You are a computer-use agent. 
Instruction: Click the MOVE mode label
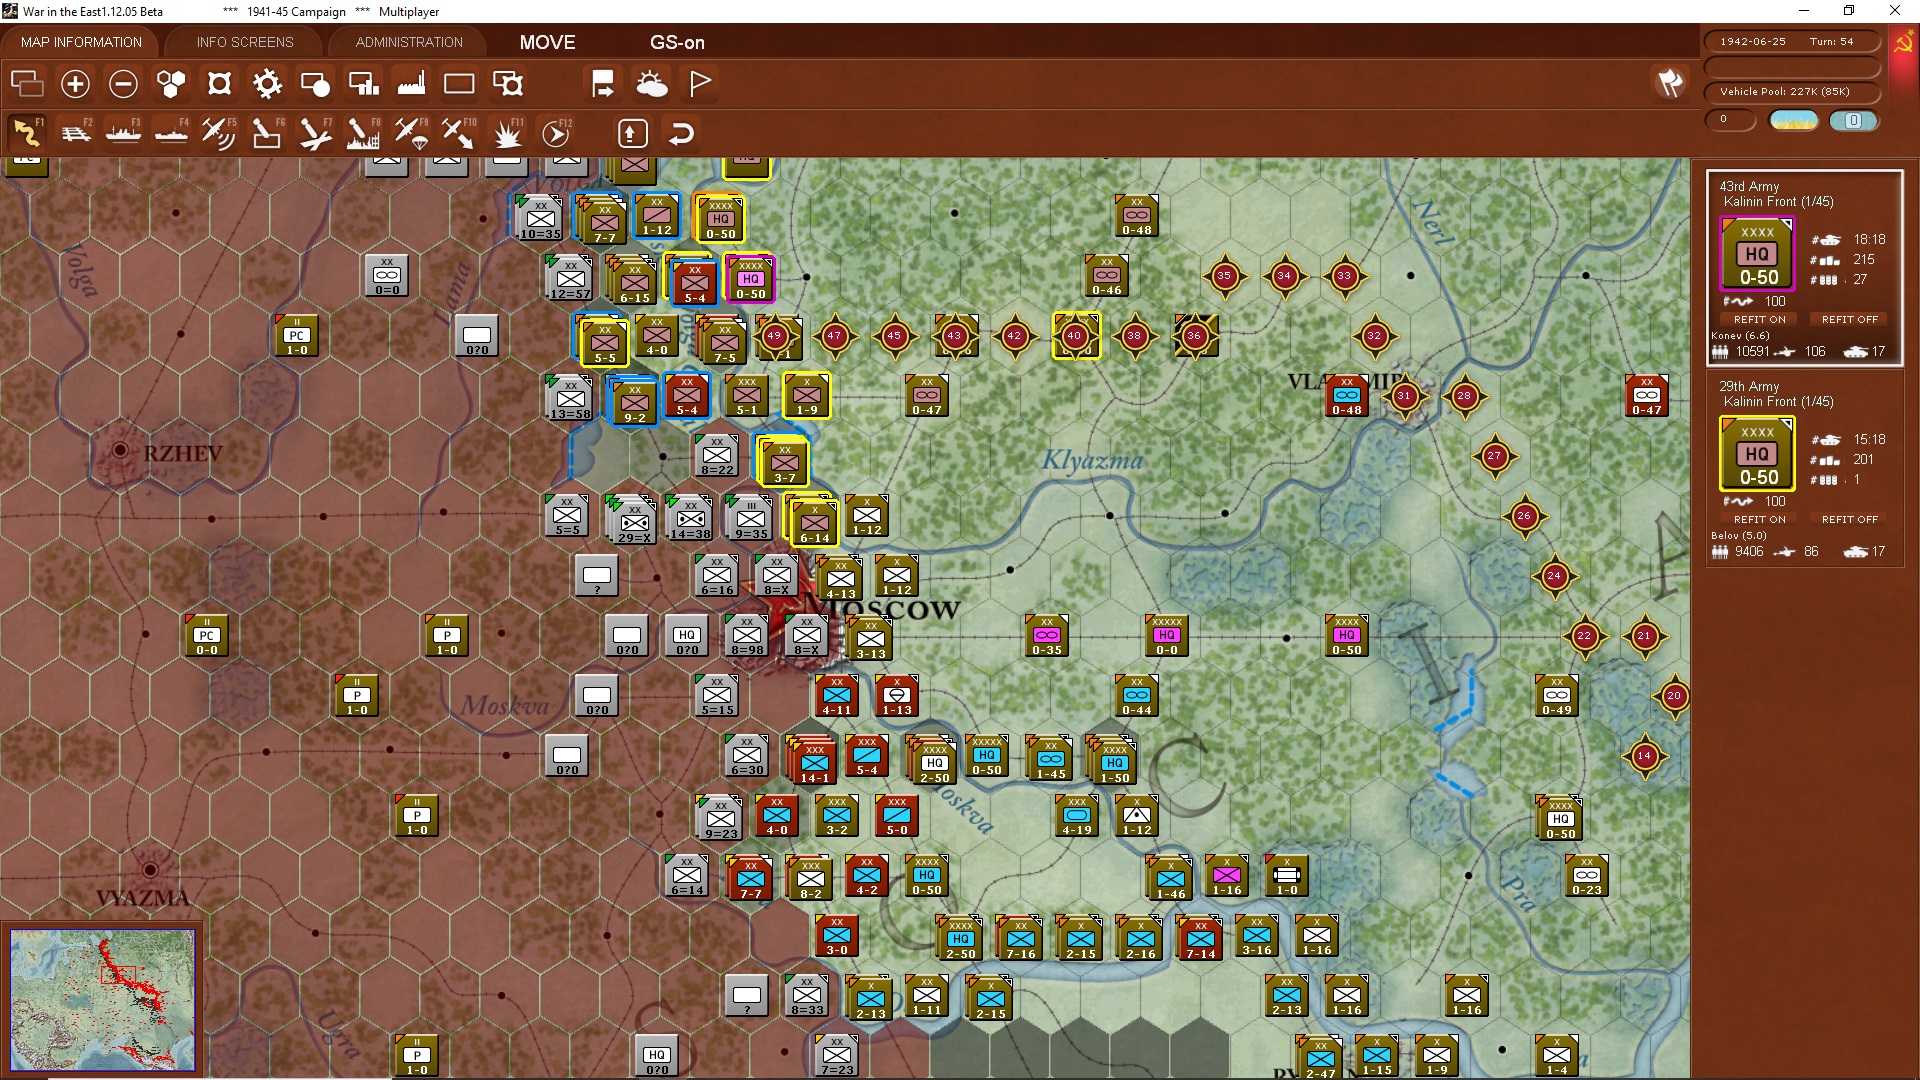tap(547, 42)
